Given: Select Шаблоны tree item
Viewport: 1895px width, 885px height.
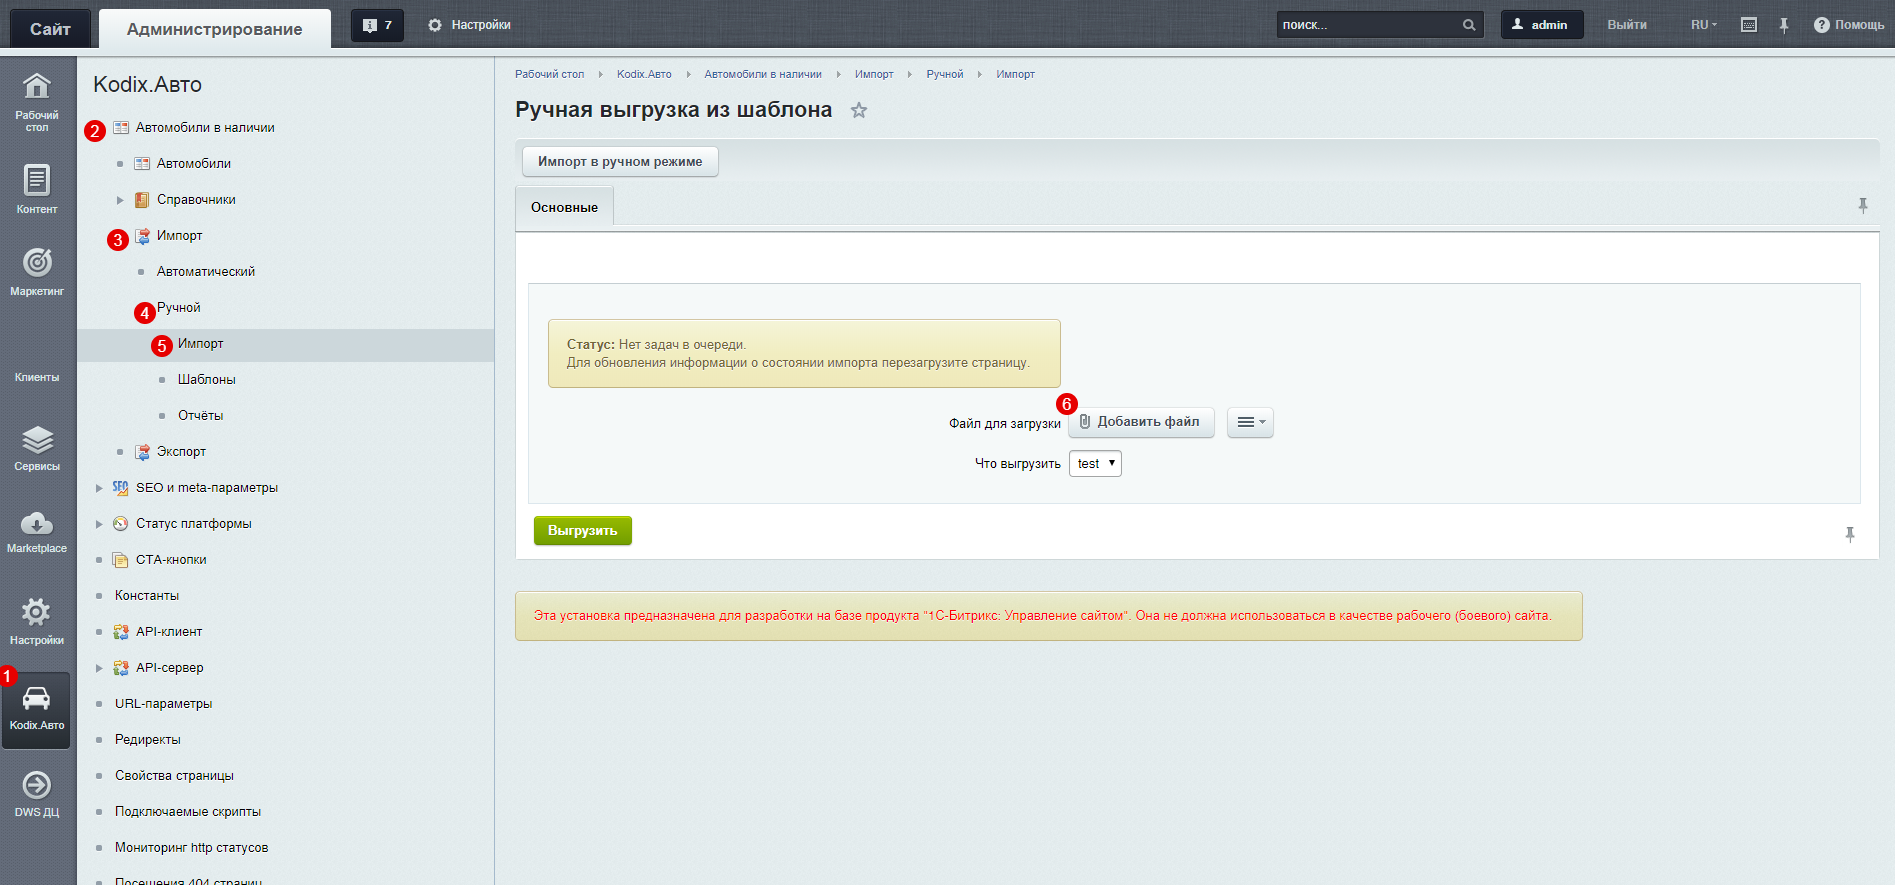Looking at the screenshot, I should click(207, 380).
